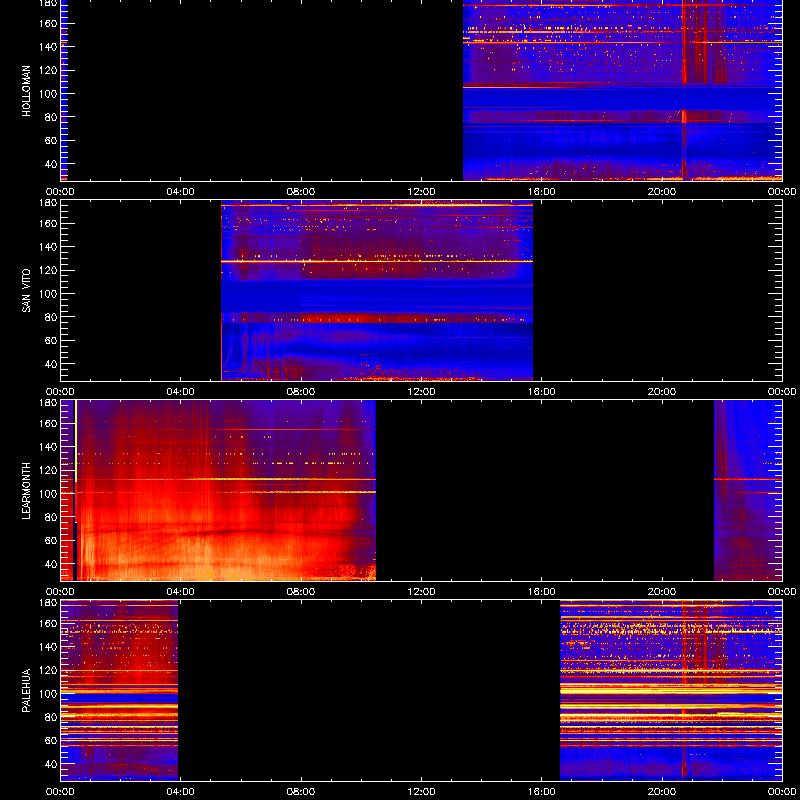The image size is (800, 800).
Task: Choose 12:00 label under Palehua panel
Action: (x=421, y=792)
